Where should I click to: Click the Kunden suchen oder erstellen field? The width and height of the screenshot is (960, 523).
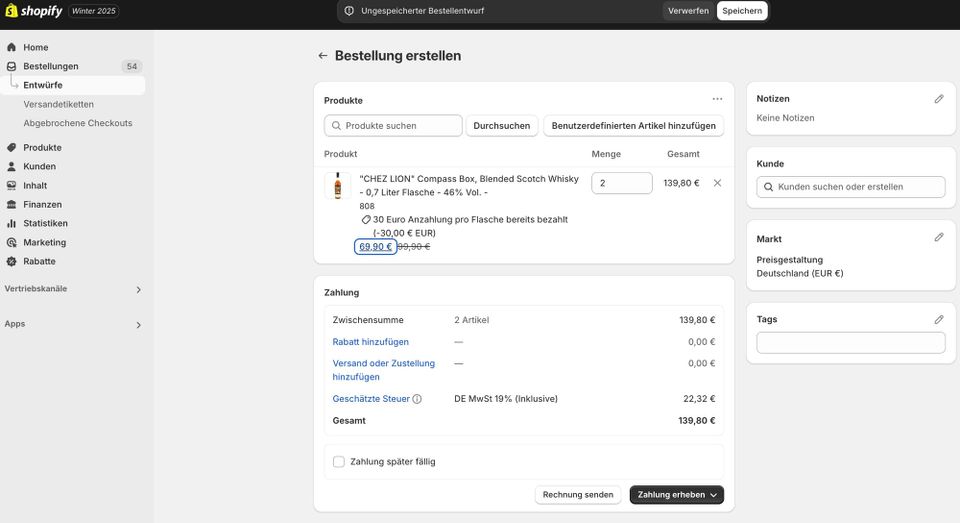[x=850, y=187]
